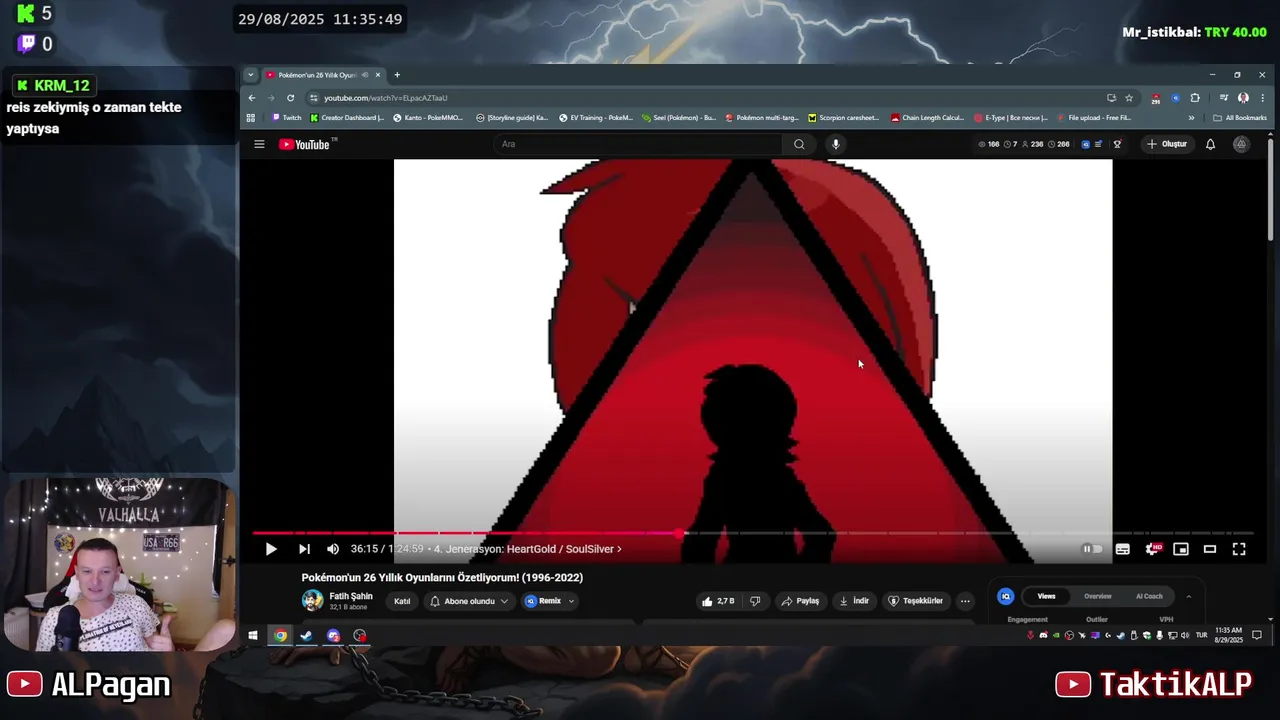Close the Pokémon YouTube tab
This screenshot has height=720, width=1280.
pyautogui.click(x=378, y=75)
